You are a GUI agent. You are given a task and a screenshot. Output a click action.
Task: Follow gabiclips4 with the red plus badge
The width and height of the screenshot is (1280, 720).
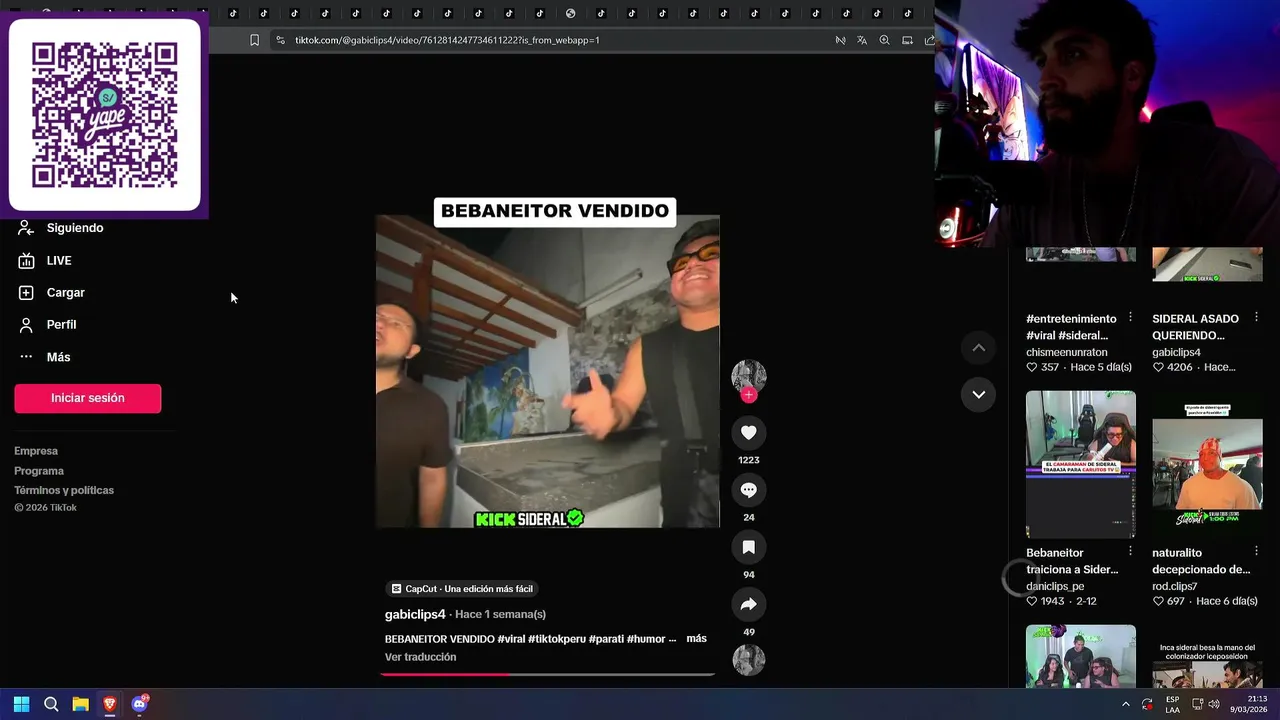pyautogui.click(x=748, y=395)
